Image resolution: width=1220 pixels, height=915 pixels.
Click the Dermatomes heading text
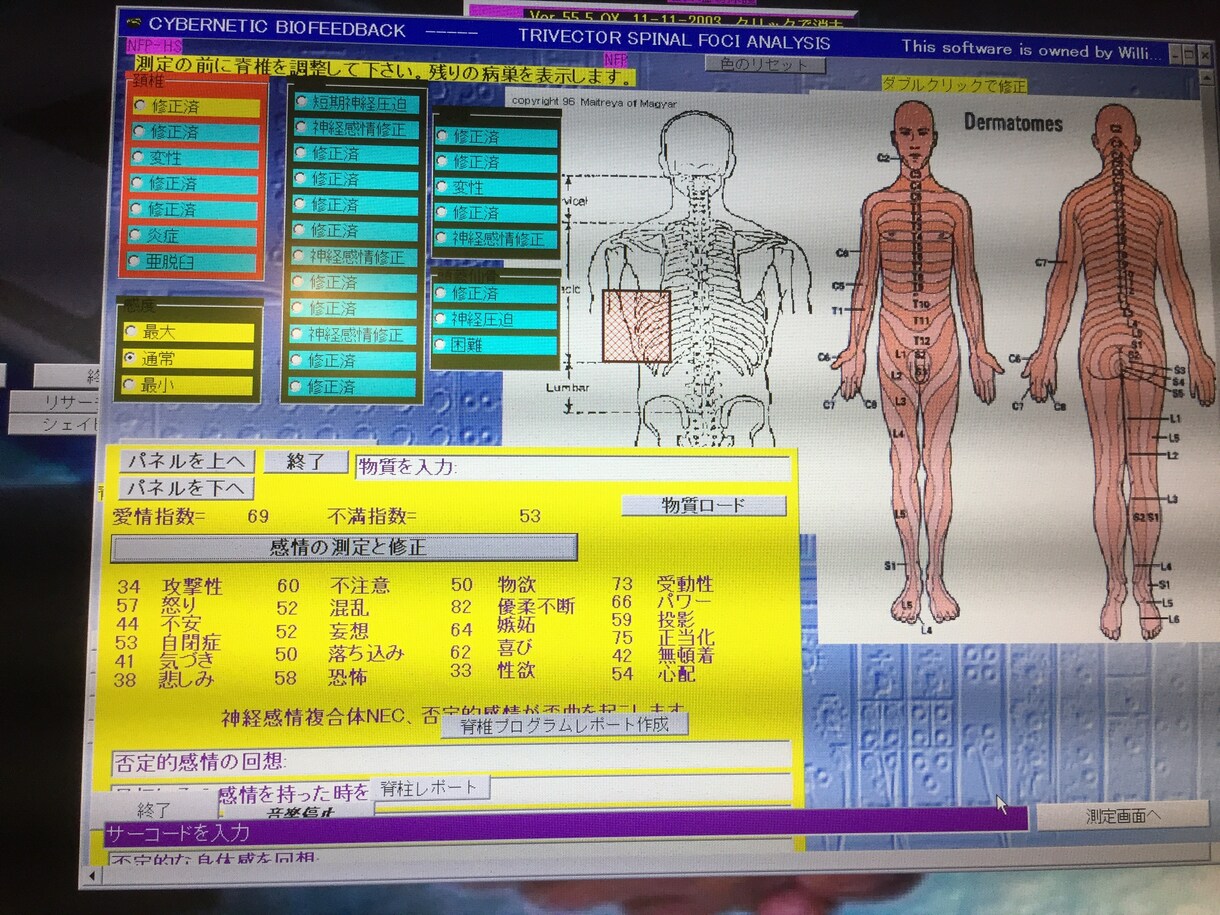click(x=1013, y=124)
